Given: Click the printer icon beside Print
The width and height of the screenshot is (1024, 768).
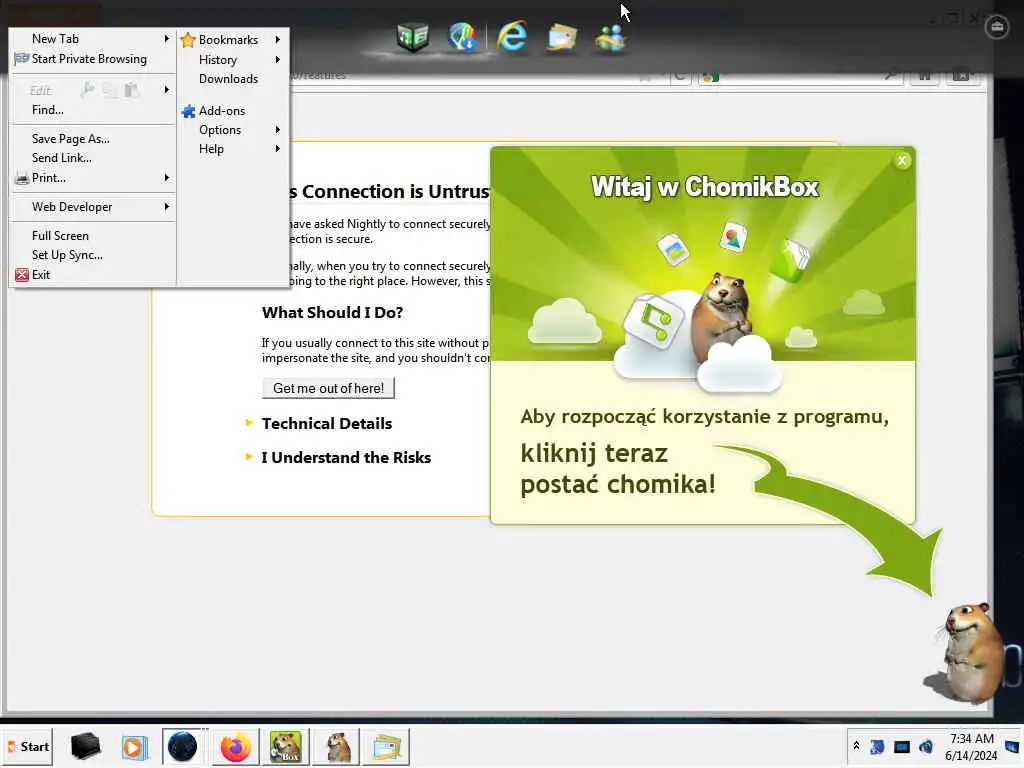Looking at the screenshot, I should (x=22, y=178).
